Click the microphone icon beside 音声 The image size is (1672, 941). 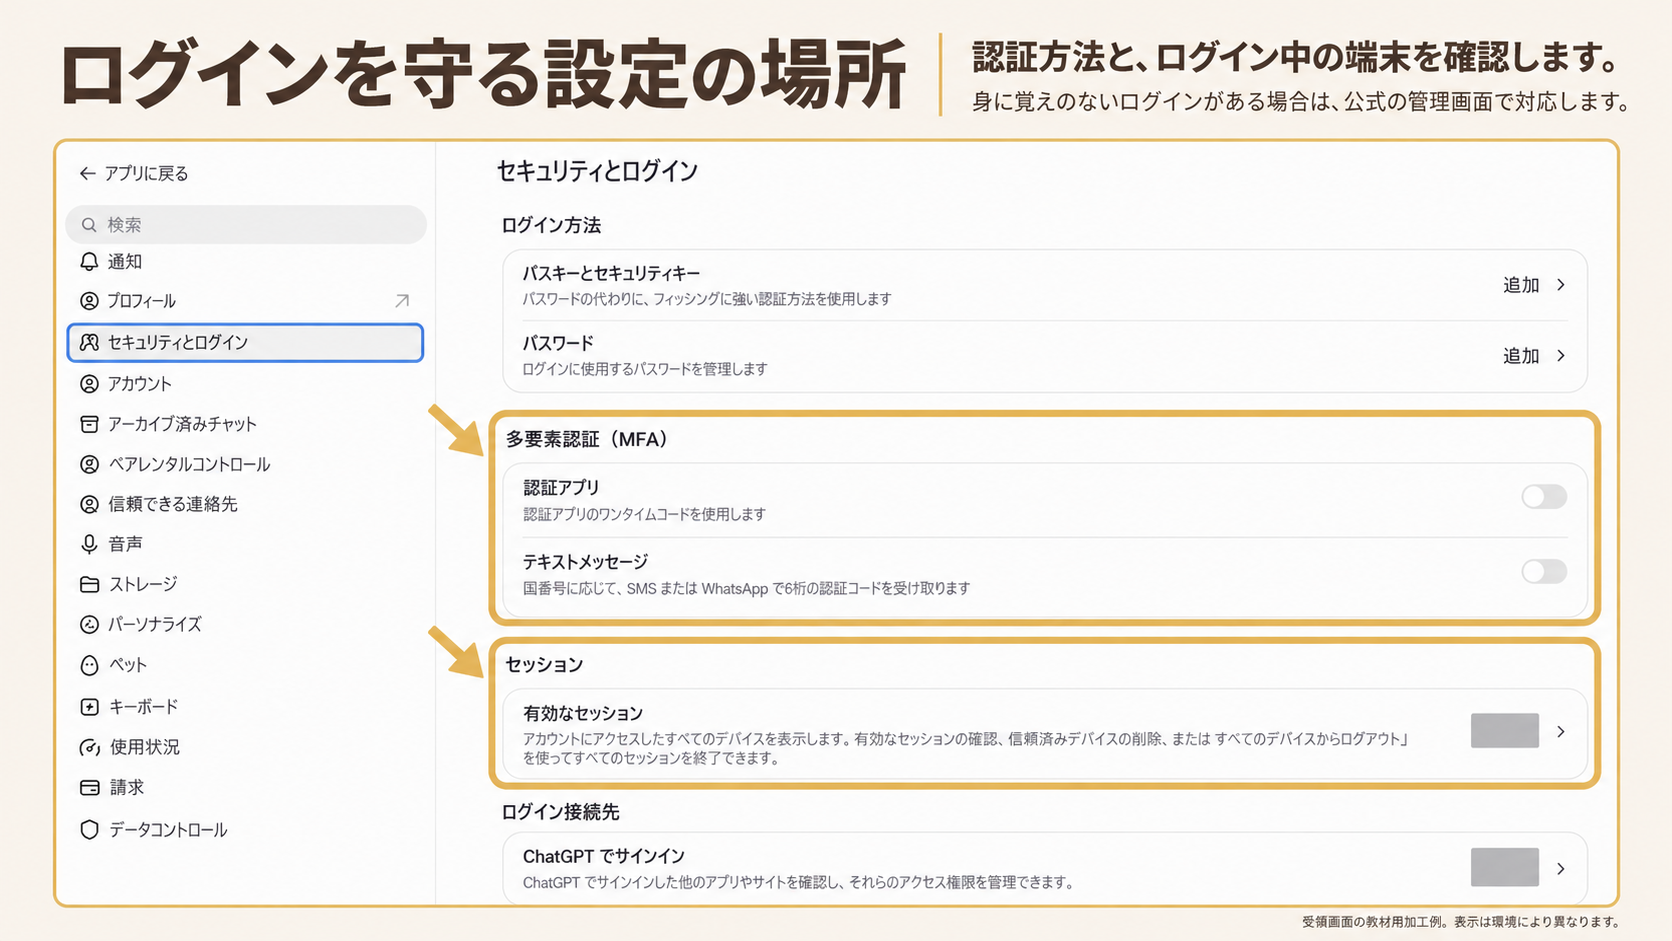tap(89, 544)
